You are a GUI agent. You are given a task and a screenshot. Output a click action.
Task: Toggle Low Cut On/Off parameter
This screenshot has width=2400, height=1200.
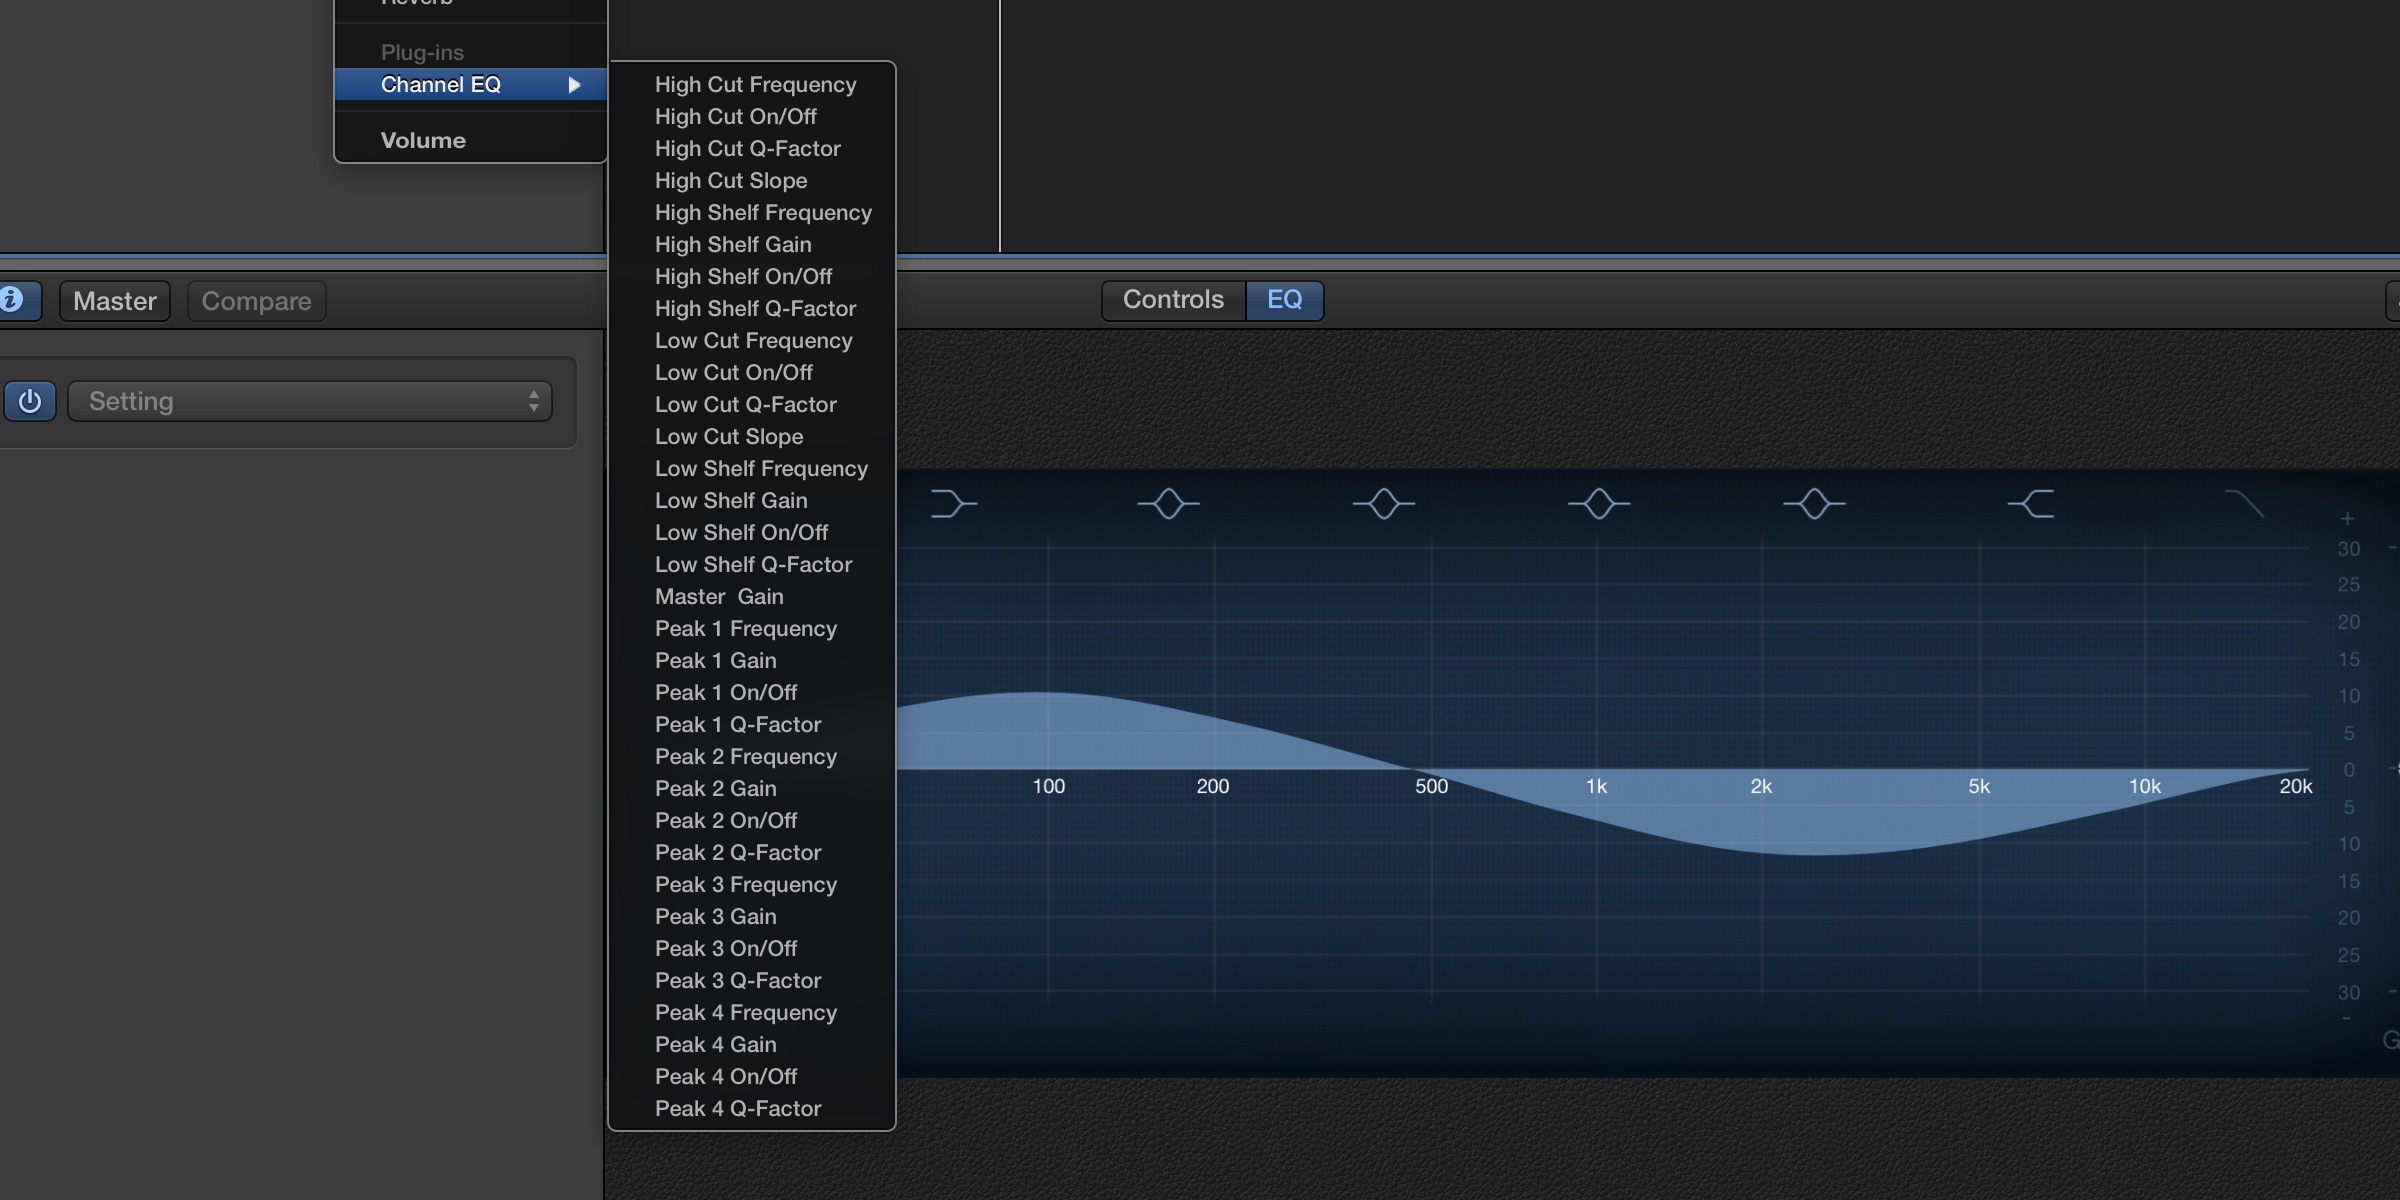[x=732, y=372]
